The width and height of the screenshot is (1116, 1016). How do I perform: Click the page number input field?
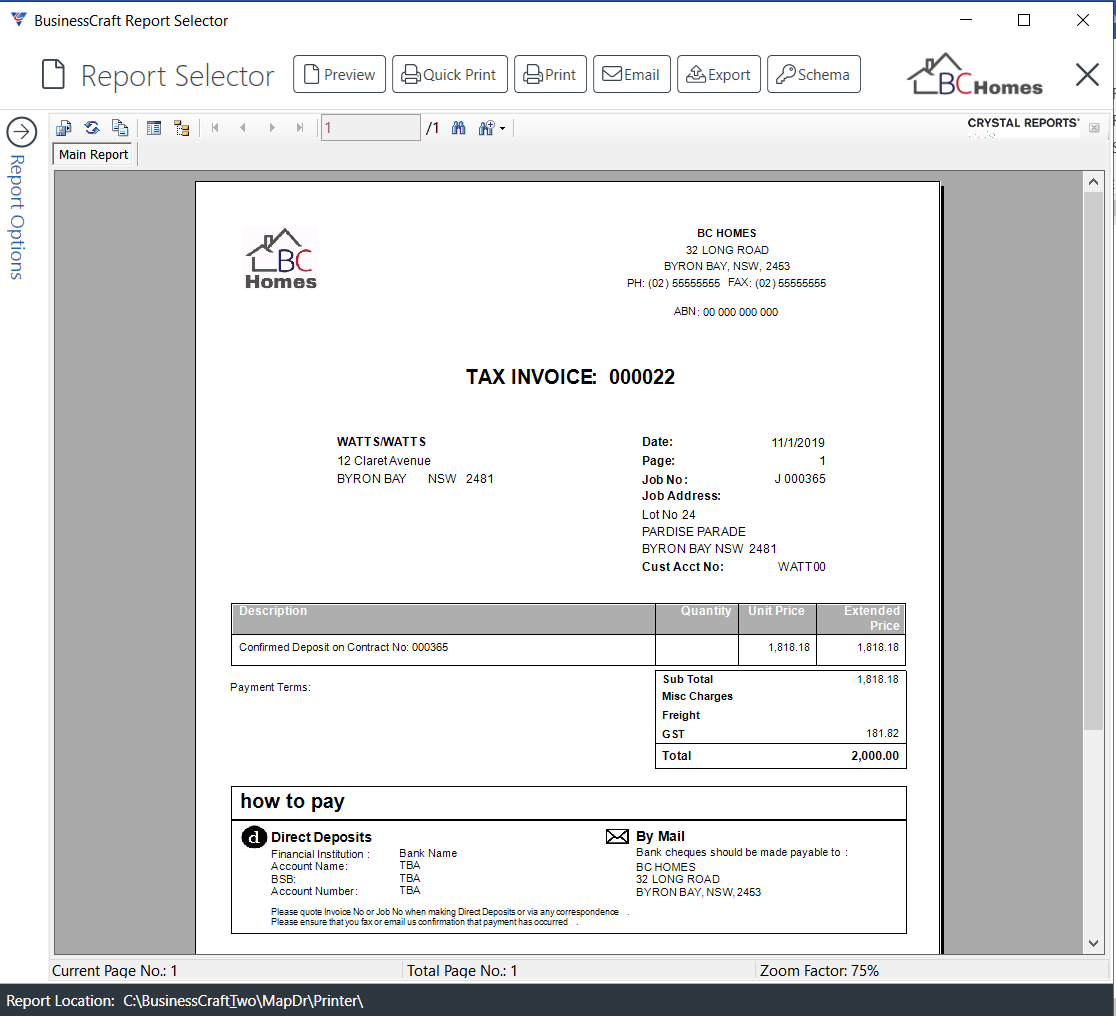[x=370, y=128]
